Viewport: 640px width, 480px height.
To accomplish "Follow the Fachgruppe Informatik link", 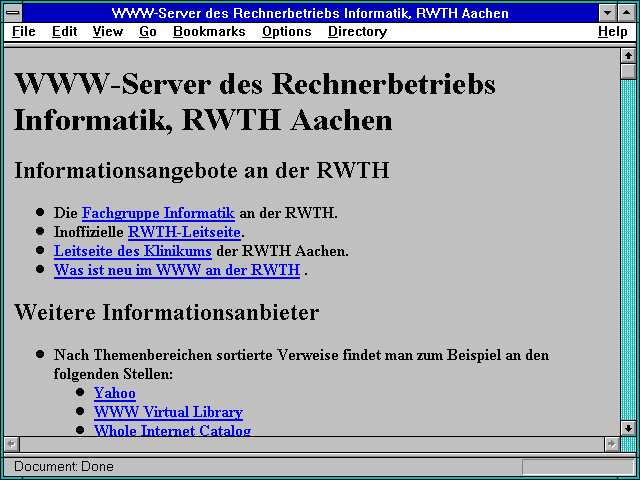I will [x=158, y=213].
